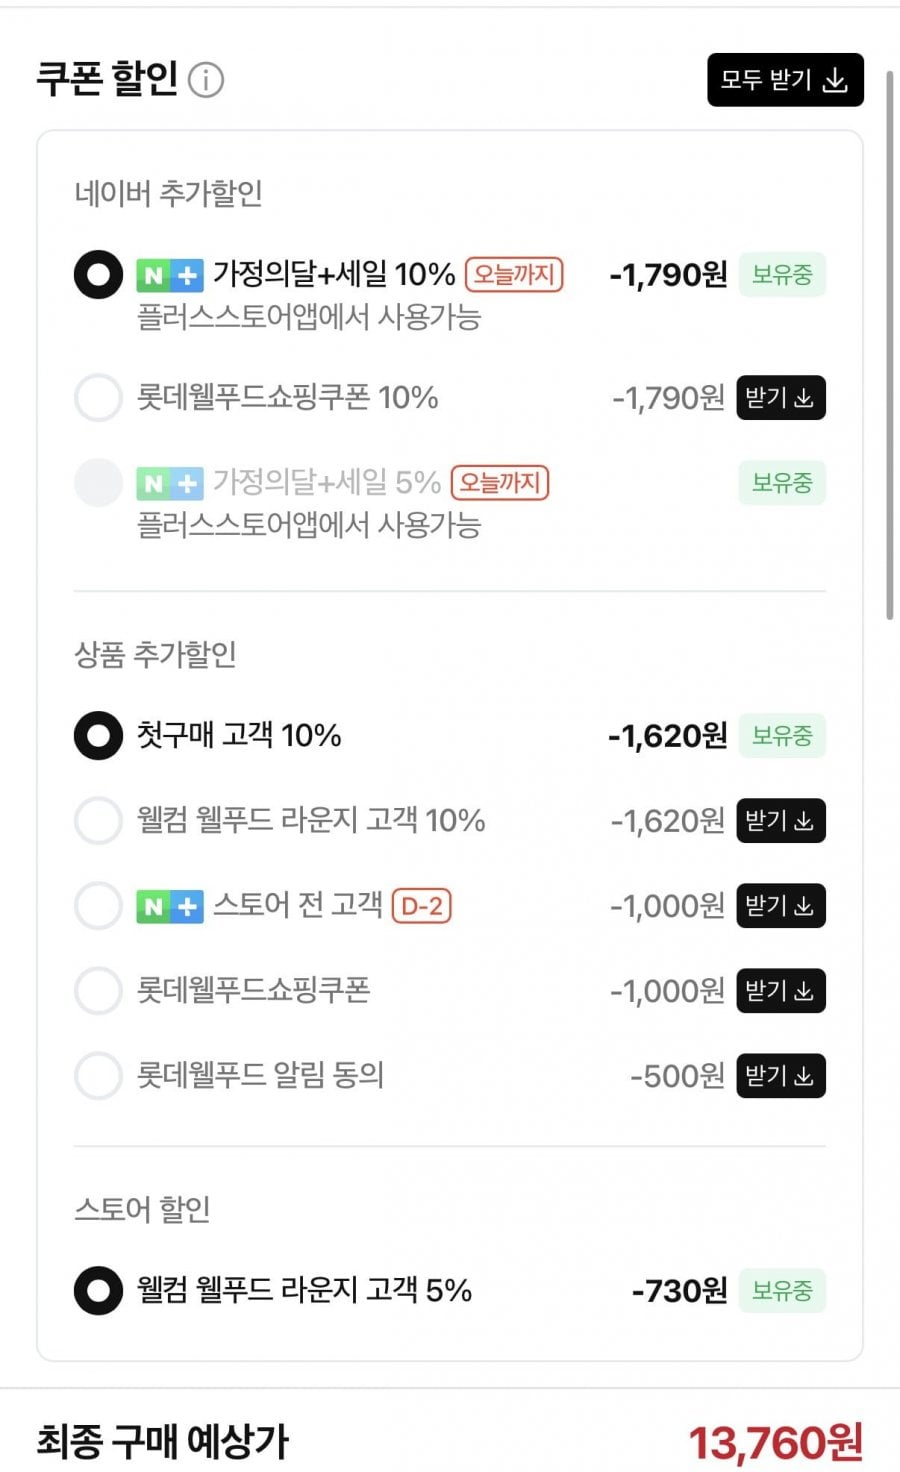
Task: Select the 웰컴 웰푸드 라운지 고객 5% radio
Action: coord(98,1291)
